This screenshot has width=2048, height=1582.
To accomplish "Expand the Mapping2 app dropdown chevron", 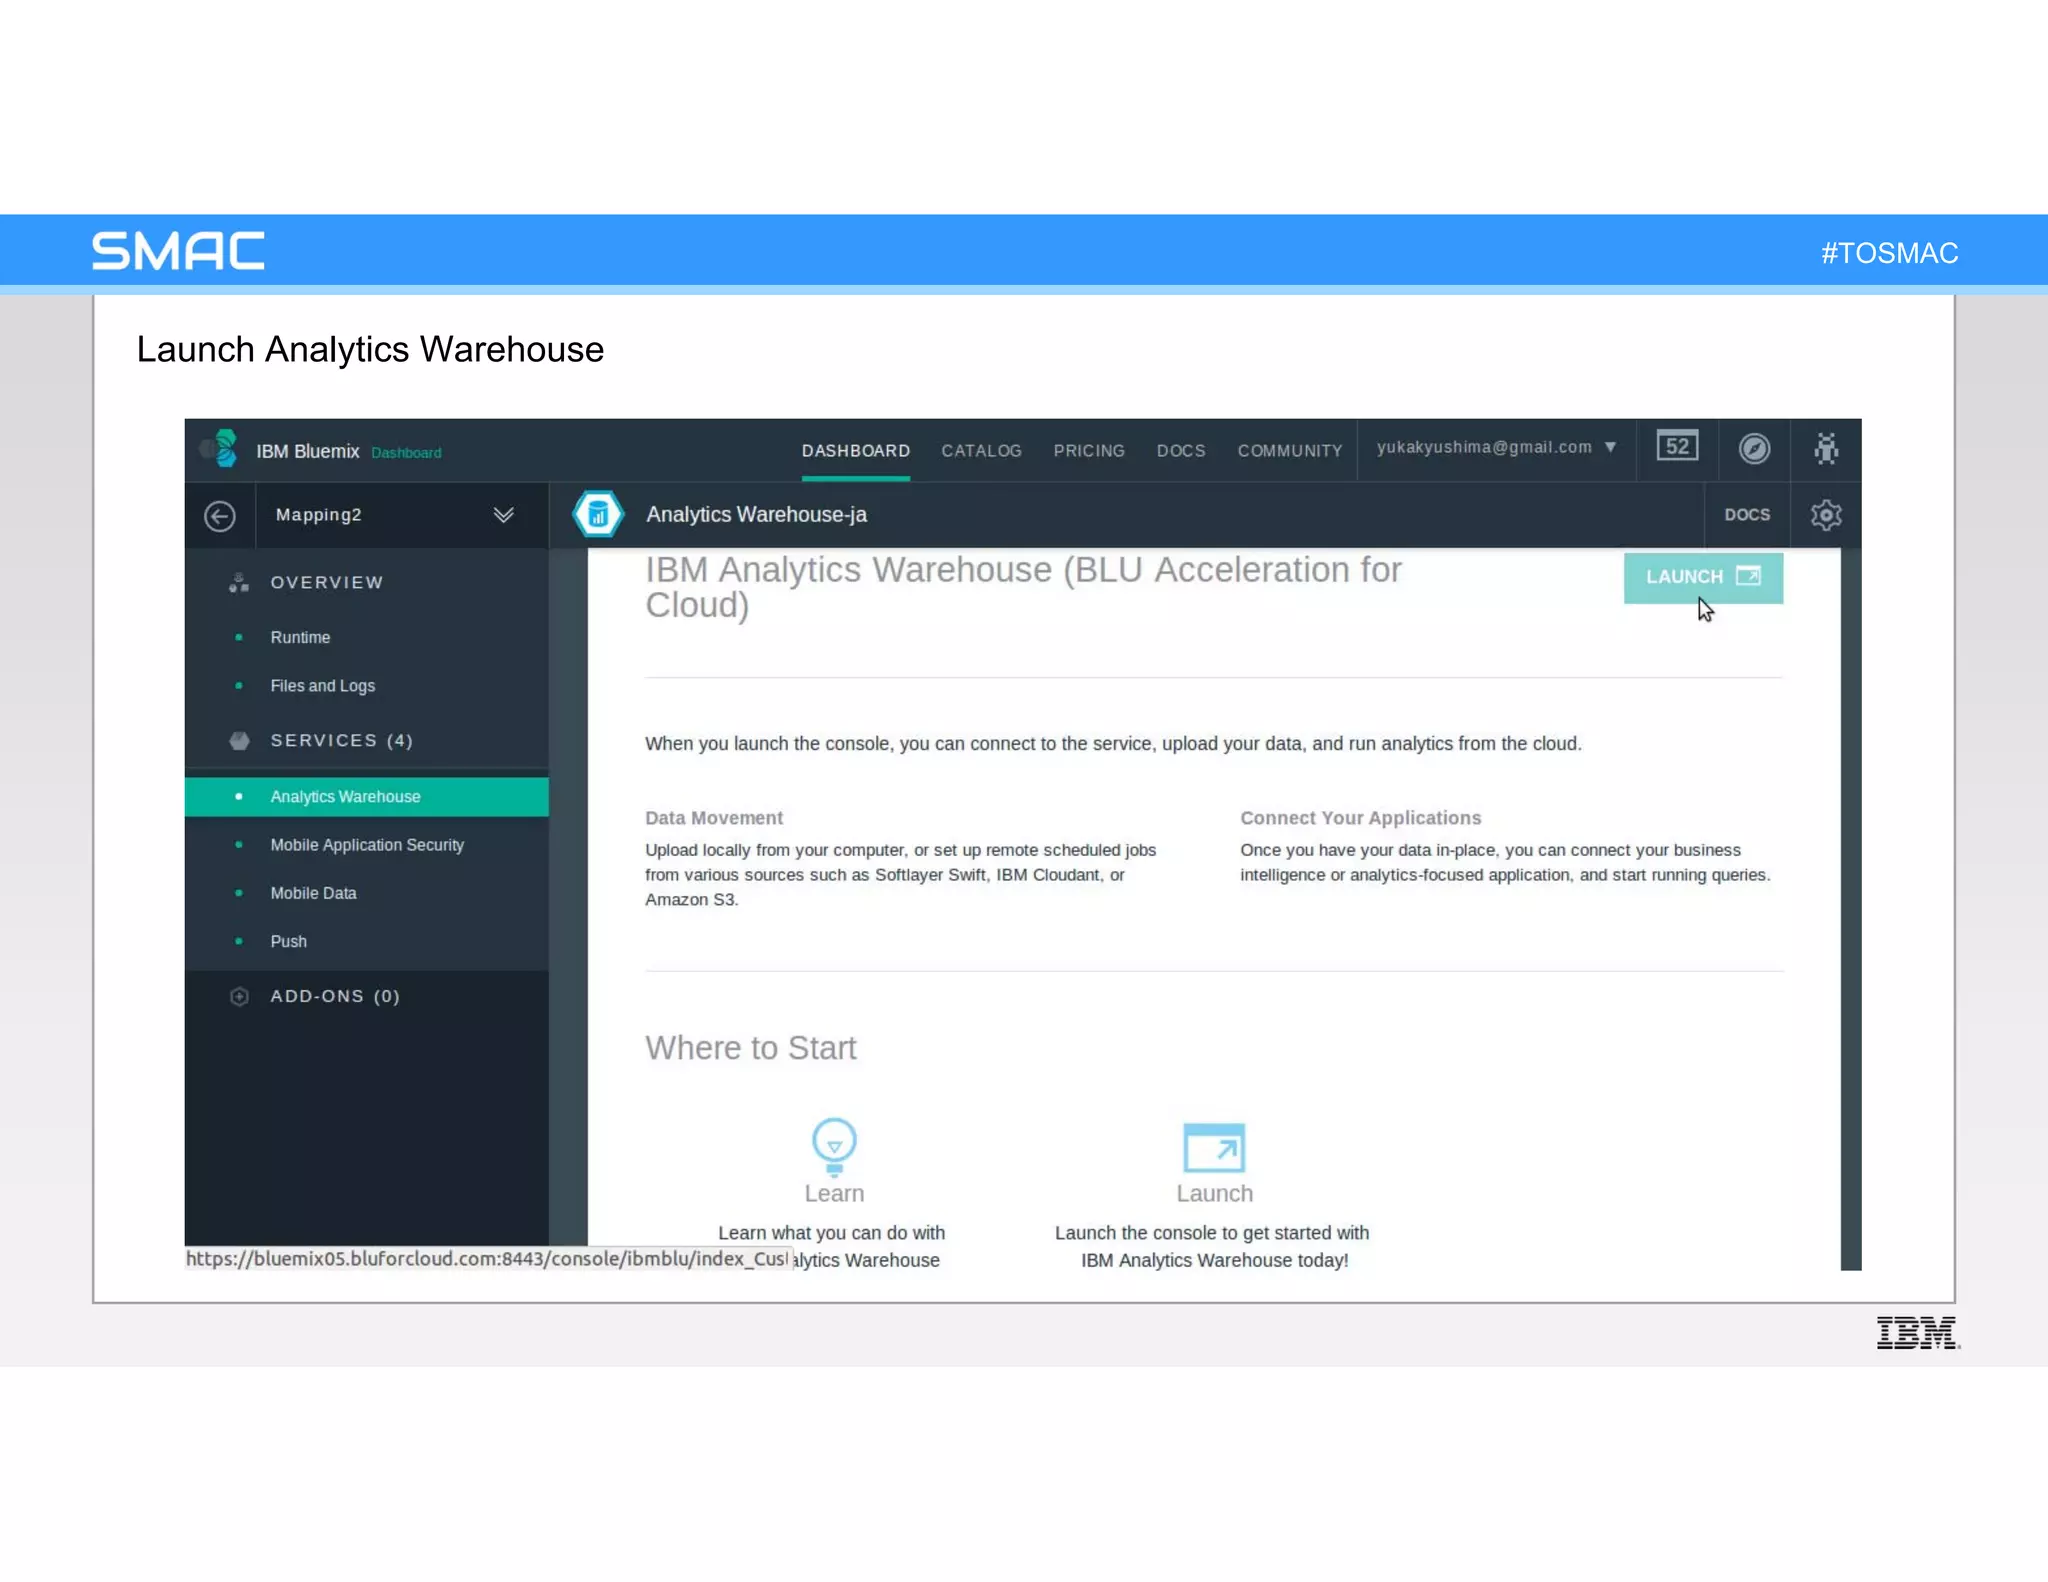I will click(504, 515).
